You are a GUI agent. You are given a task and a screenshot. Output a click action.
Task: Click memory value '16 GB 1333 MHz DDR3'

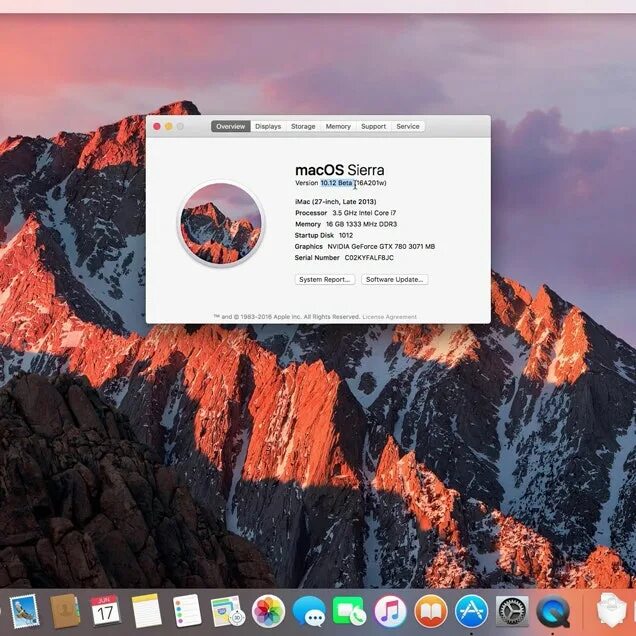[x=361, y=224]
